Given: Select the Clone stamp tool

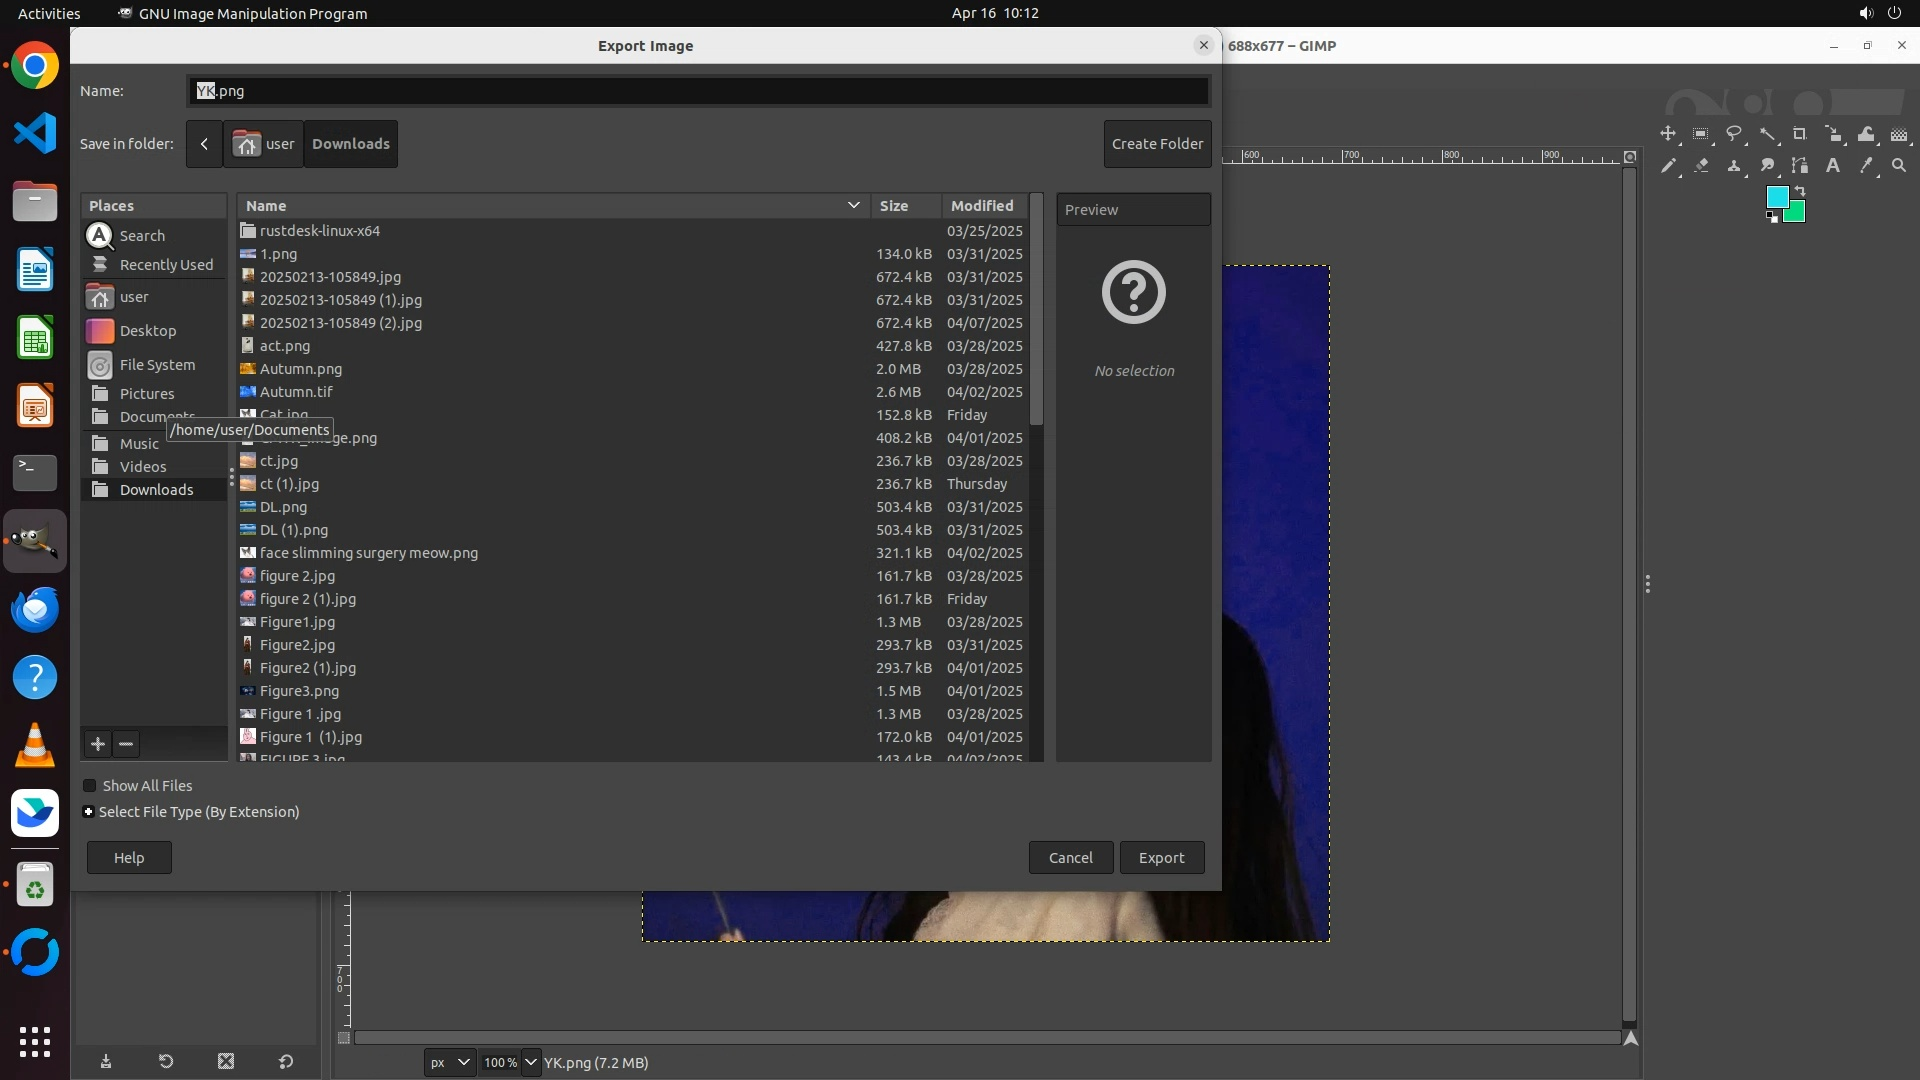Looking at the screenshot, I should click(1734, 166).
